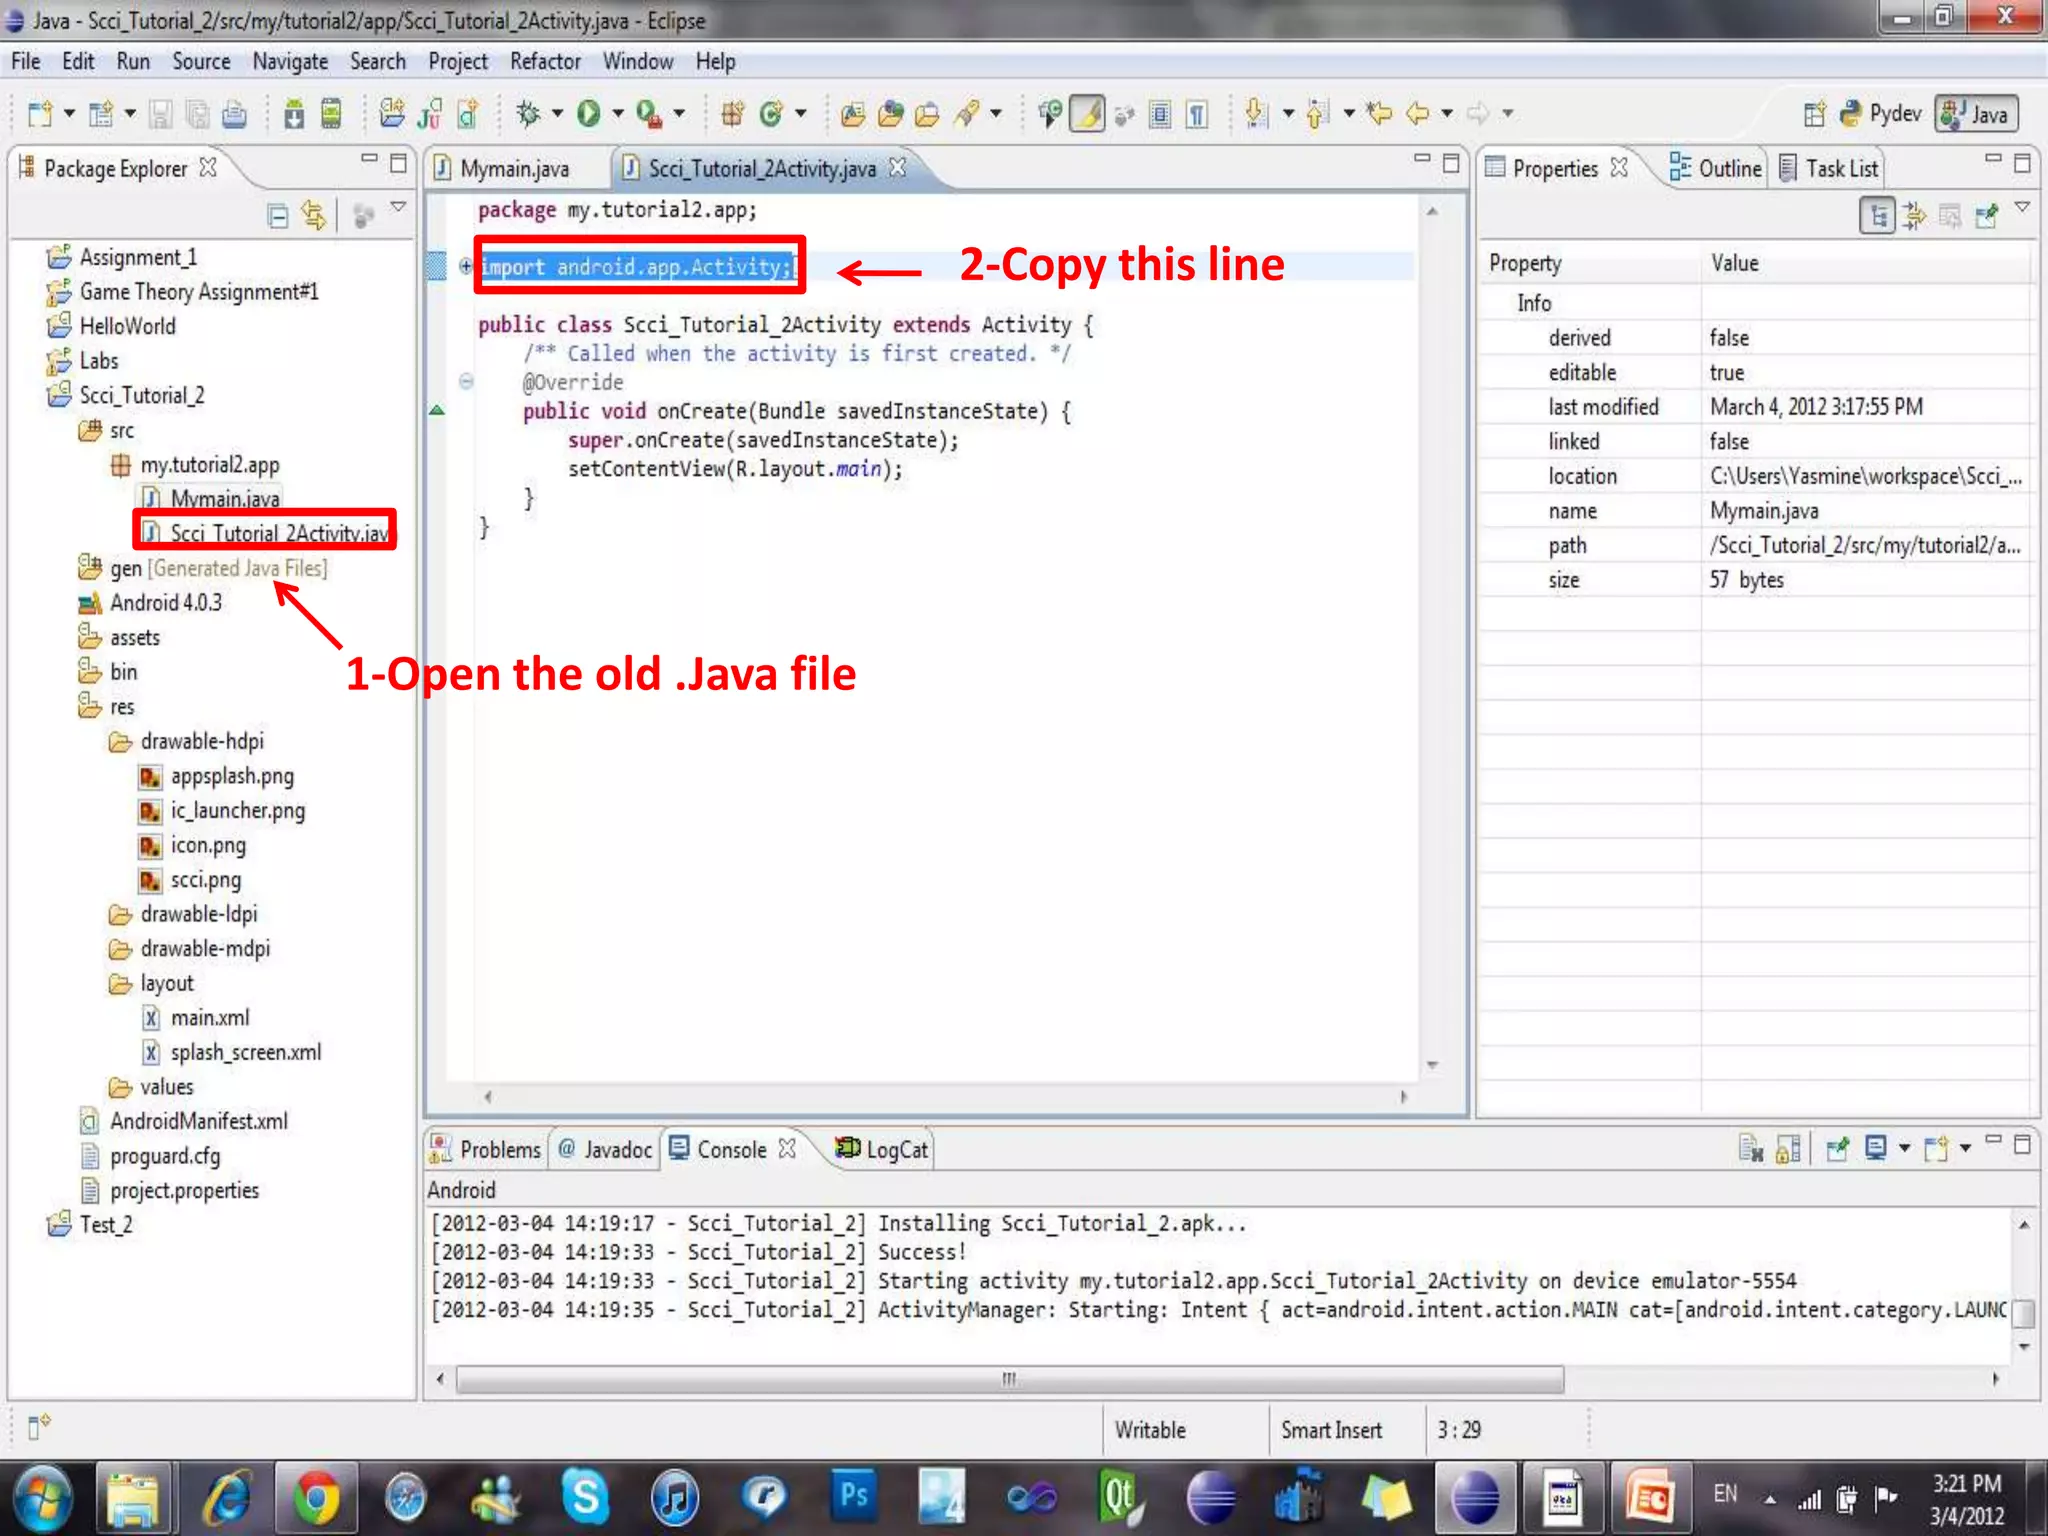Toggle Block Selection Mode icon
The width and height of the screenshot is (2048, 1536).
(1160, 114)
